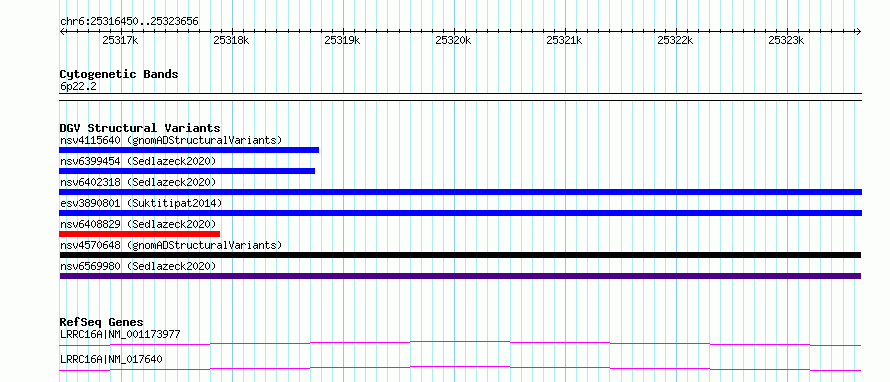The image size is (890, 382).
Task: Click the 25322k ruler position
Action: pos(675,41)
